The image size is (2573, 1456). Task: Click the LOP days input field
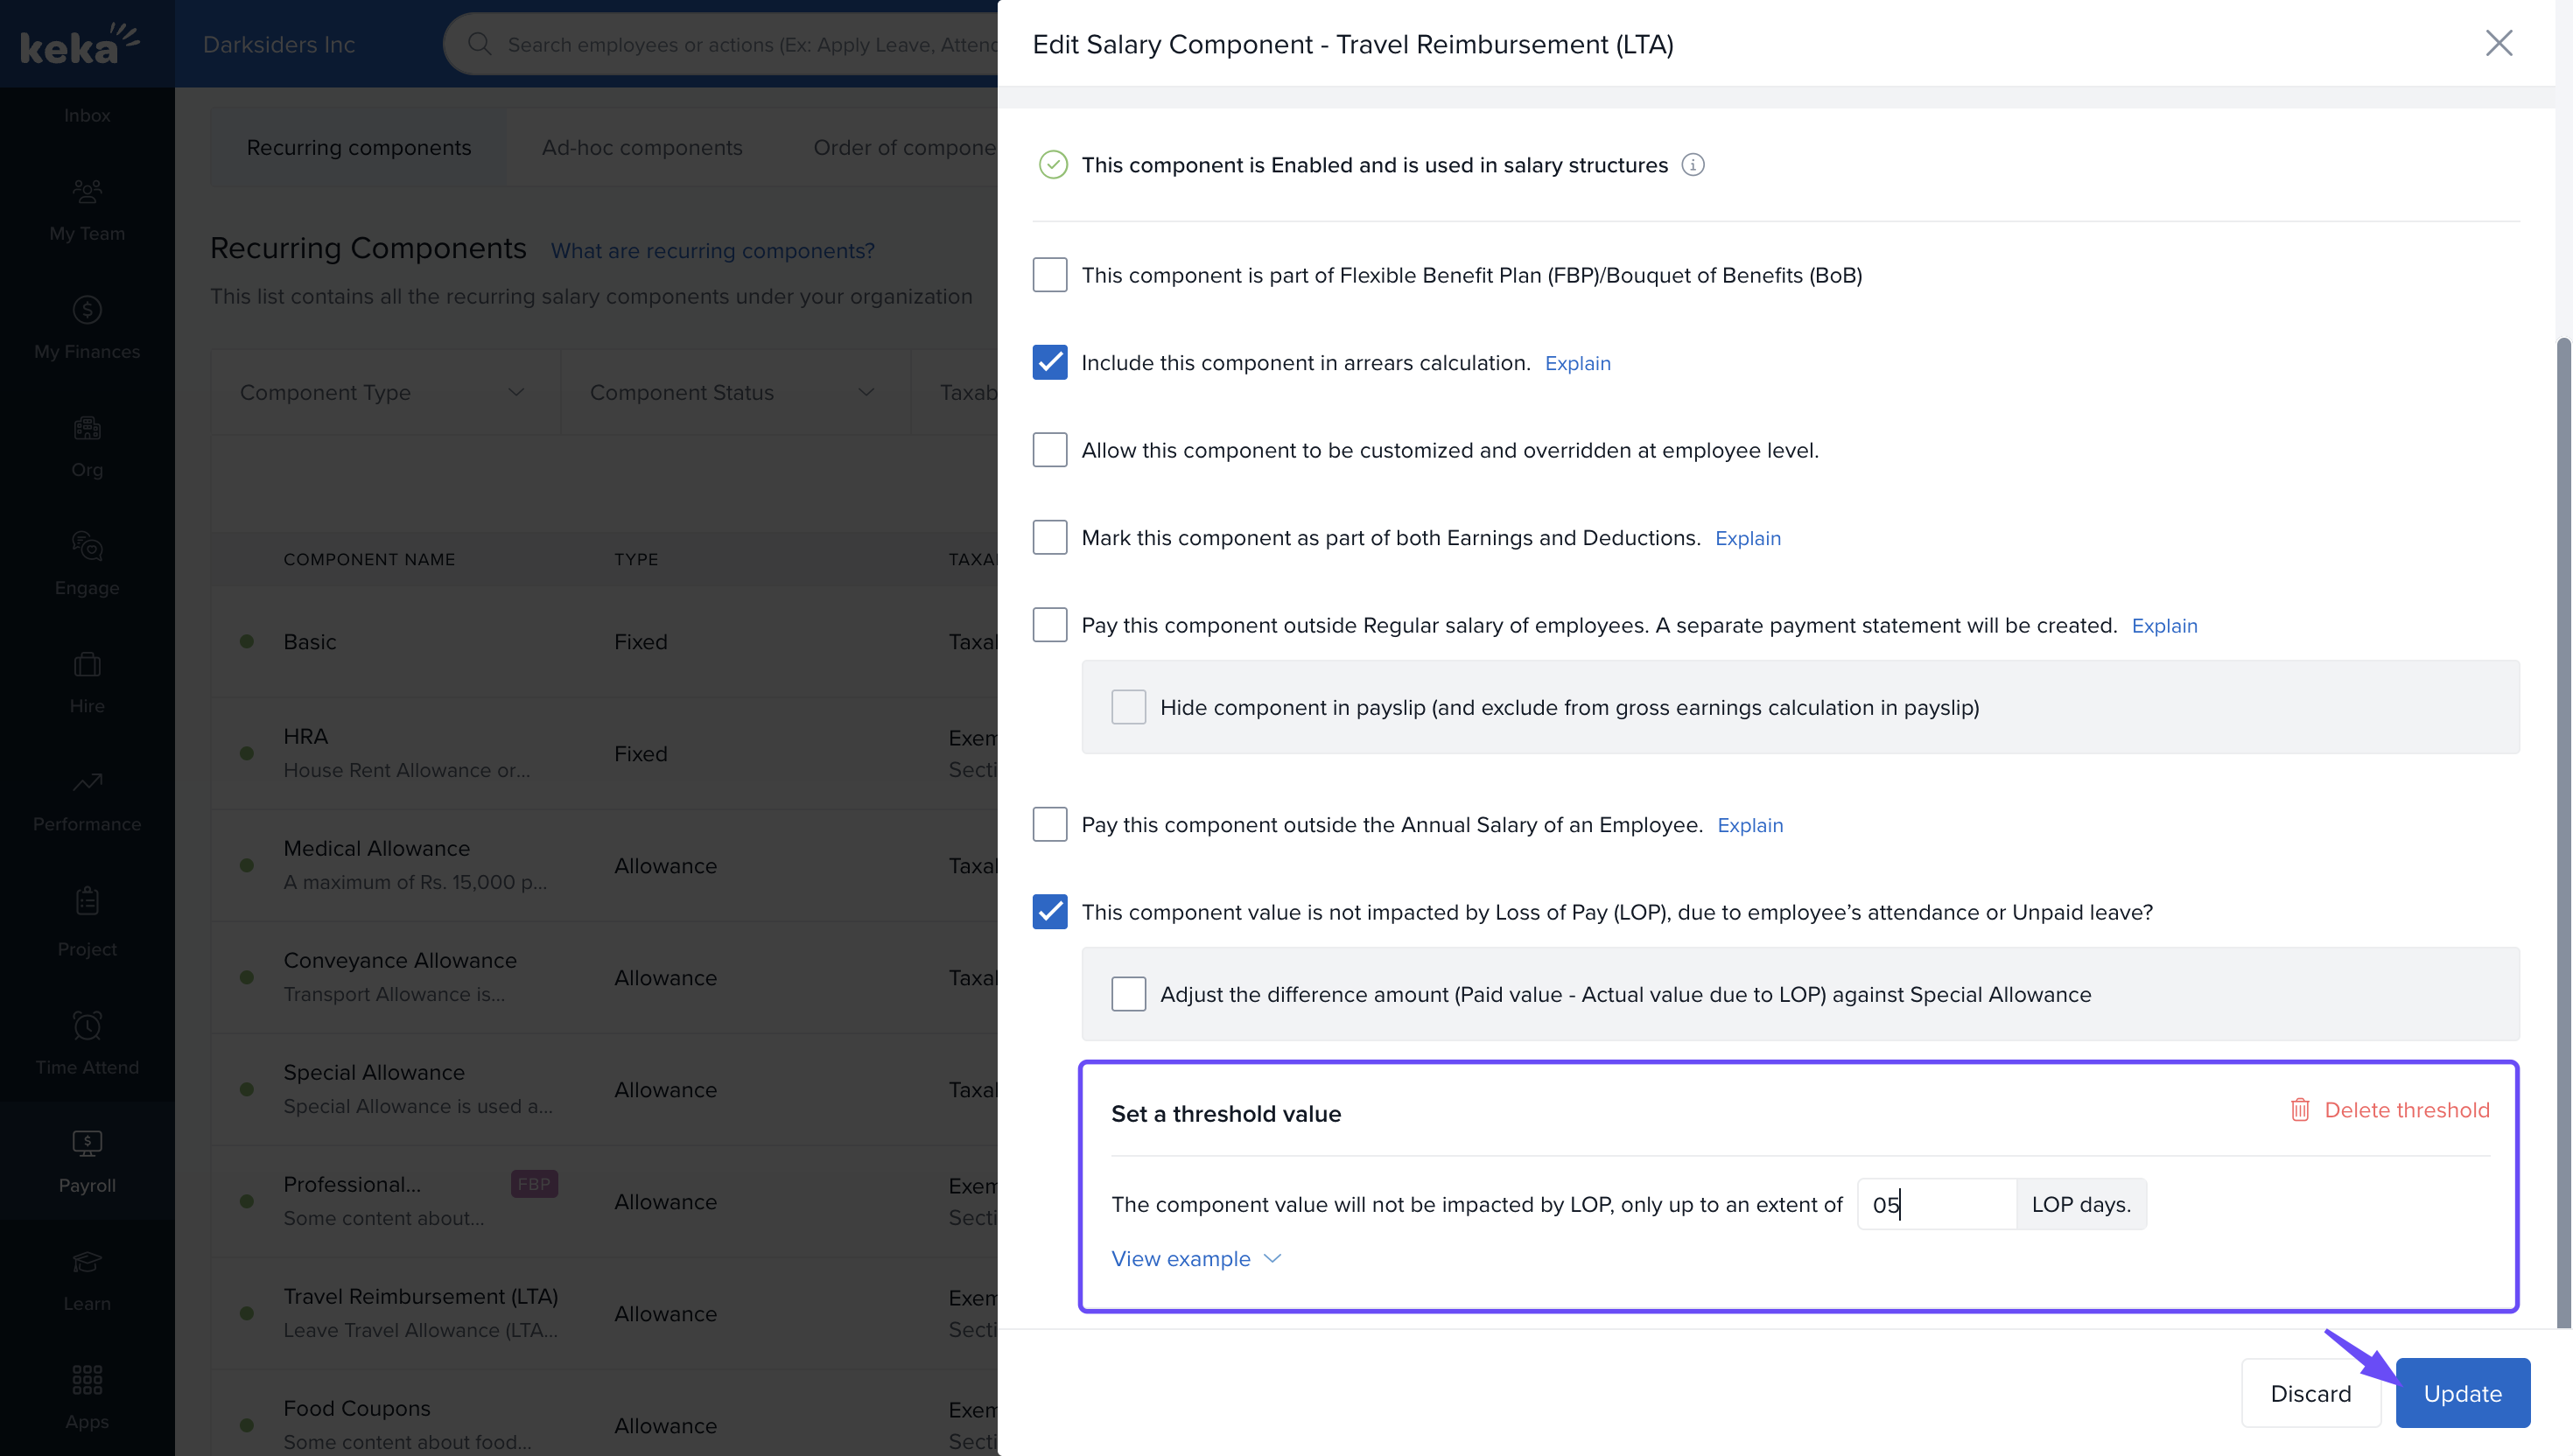click(1935, 1204)
